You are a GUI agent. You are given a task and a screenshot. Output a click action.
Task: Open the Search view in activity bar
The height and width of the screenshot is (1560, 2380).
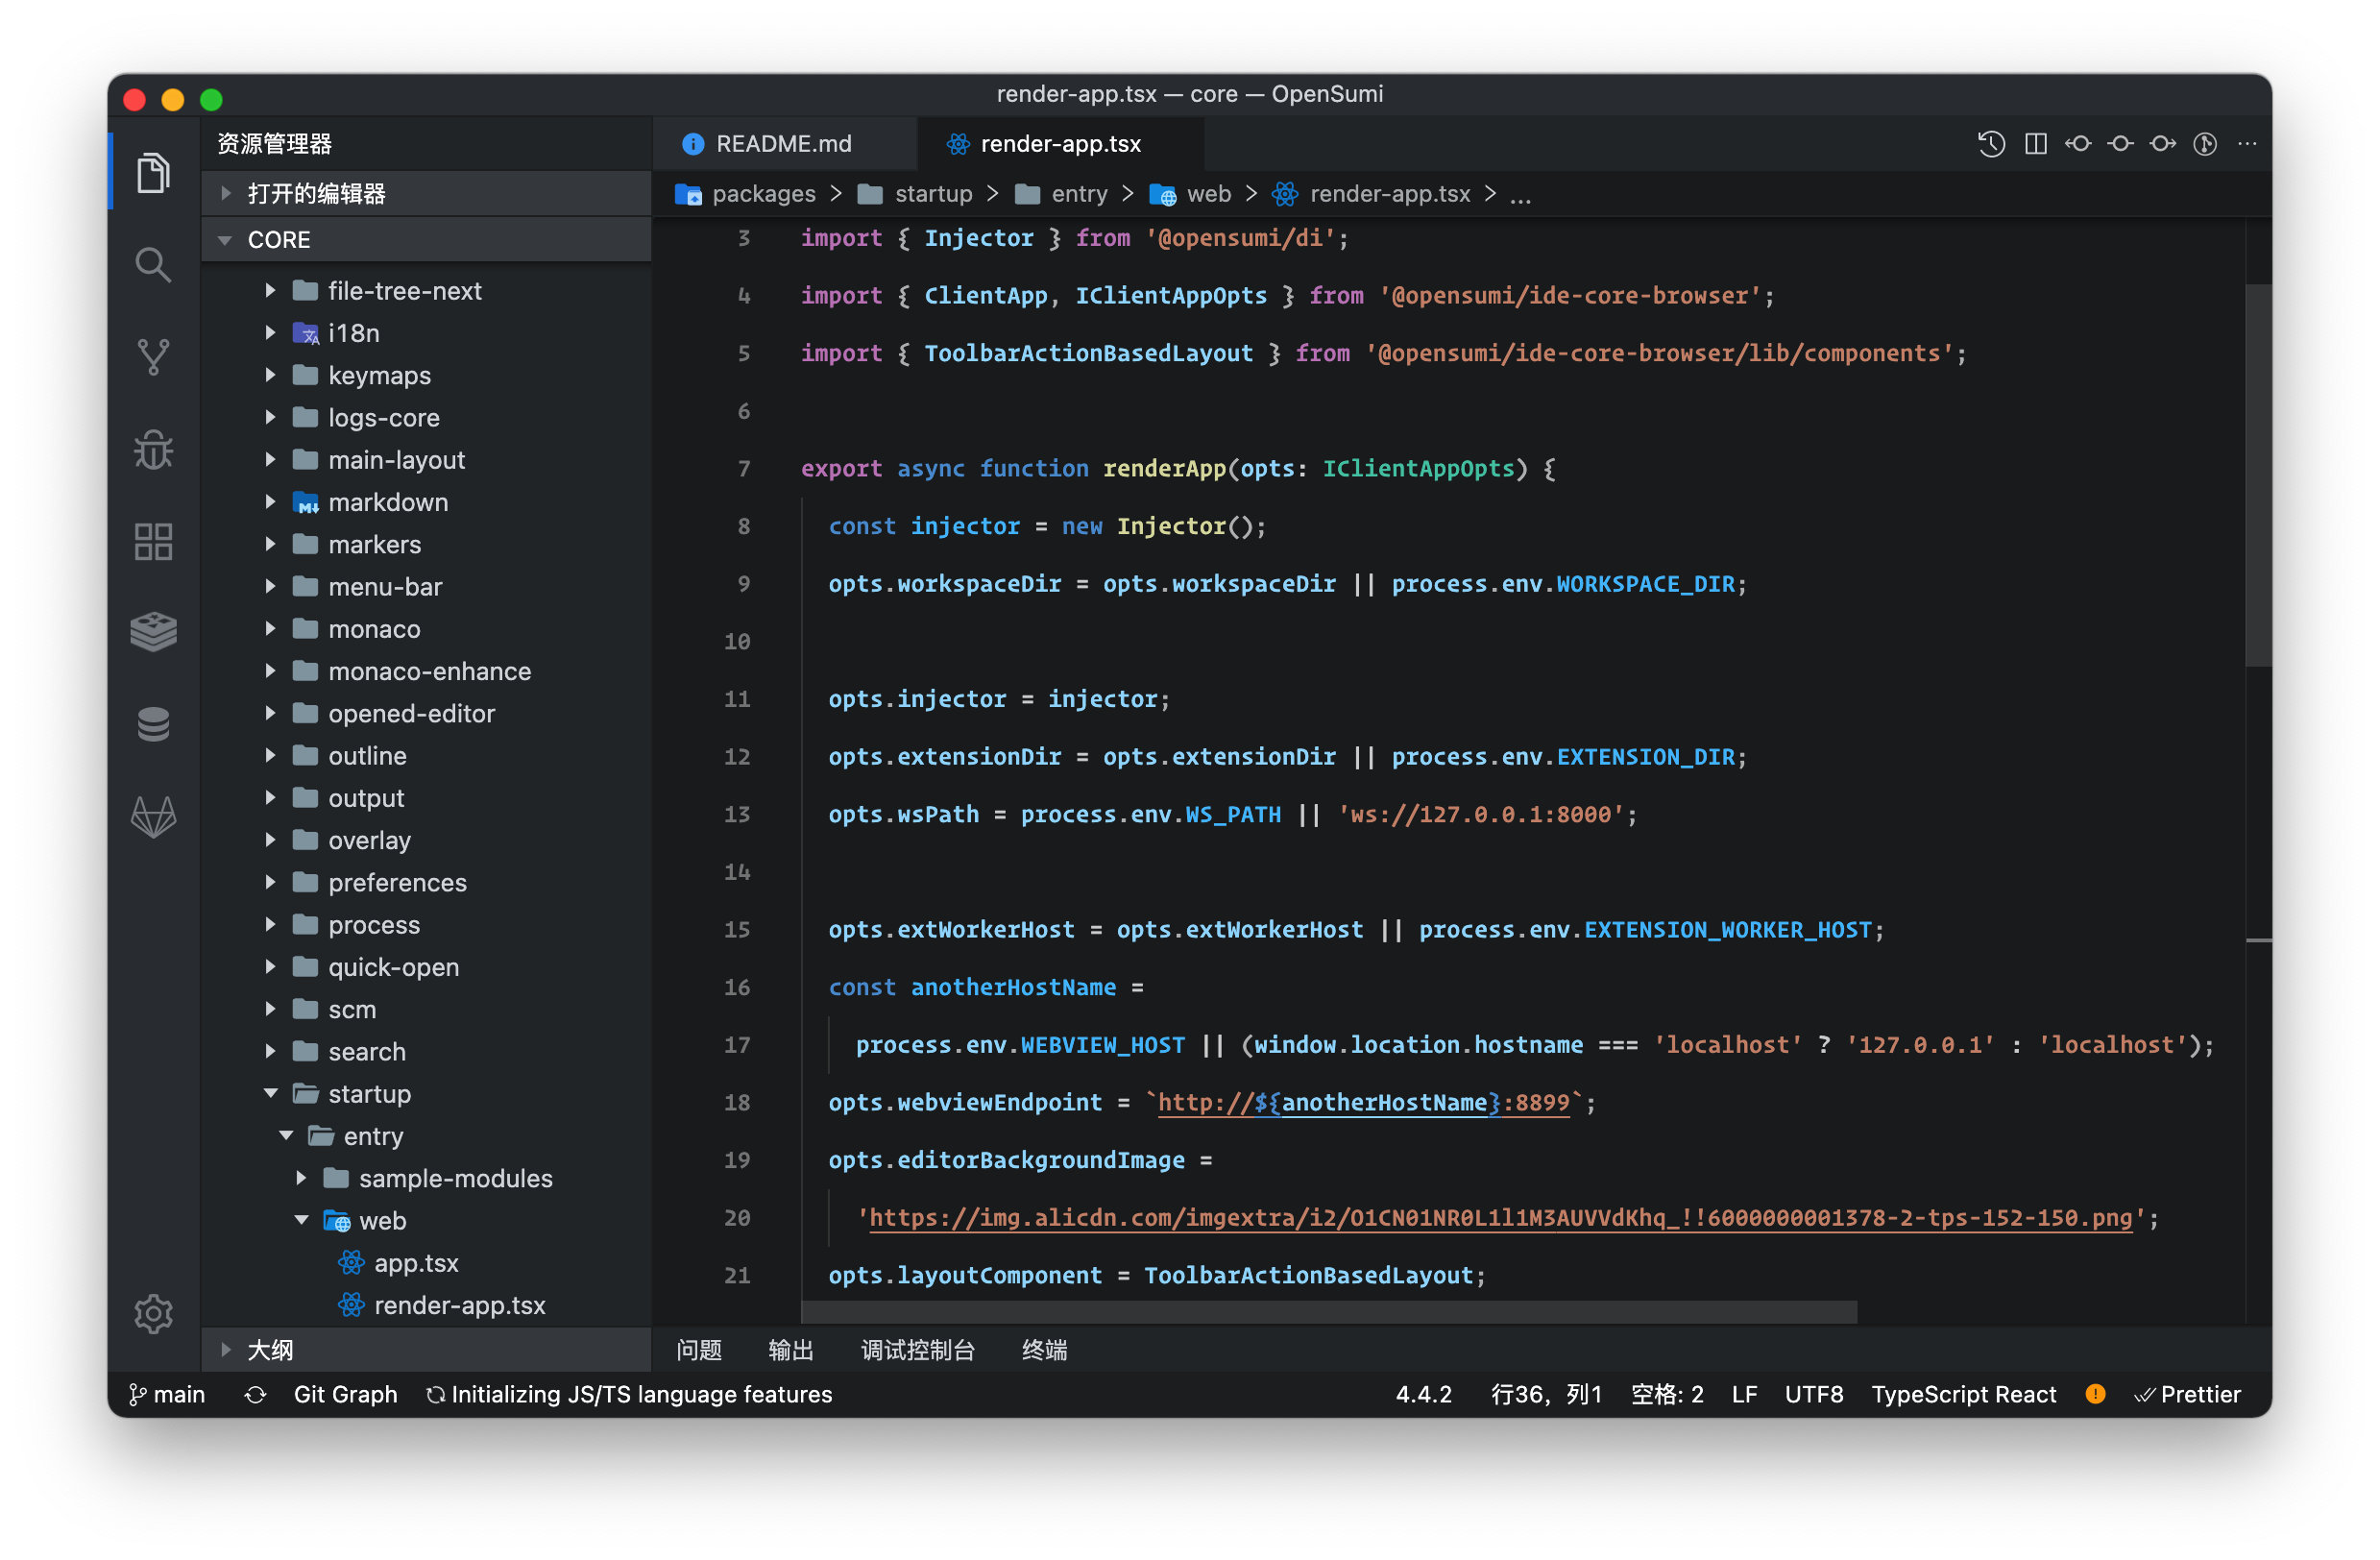click(153, 265)
